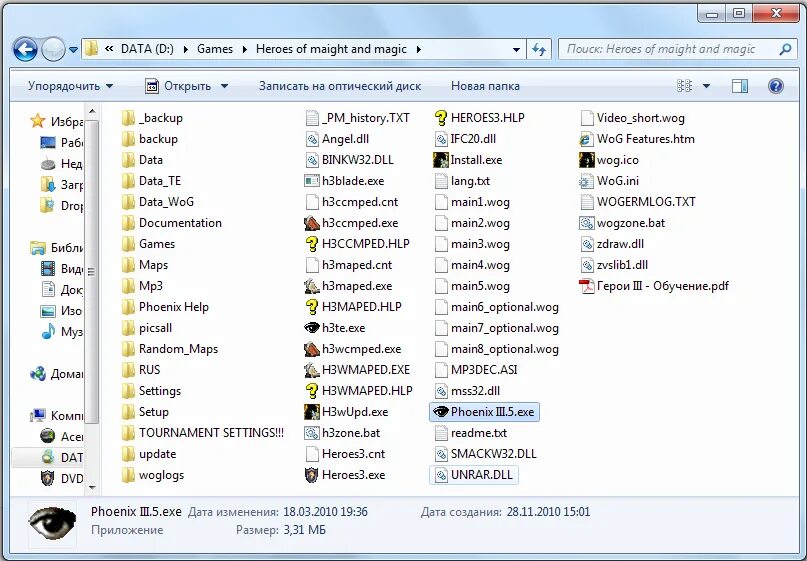Create a new folder with Новая папка
Image resolution: width=807 pixels, height=561 pixels.
click(x=485, y=86)
